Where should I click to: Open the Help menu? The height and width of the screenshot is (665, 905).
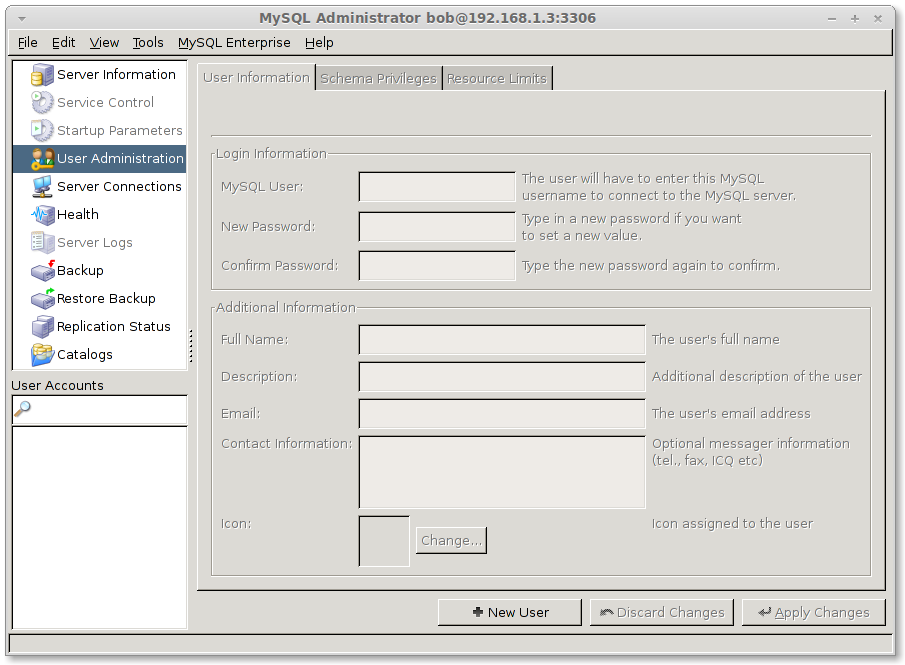pyautogui.click(x=319, y=43)
